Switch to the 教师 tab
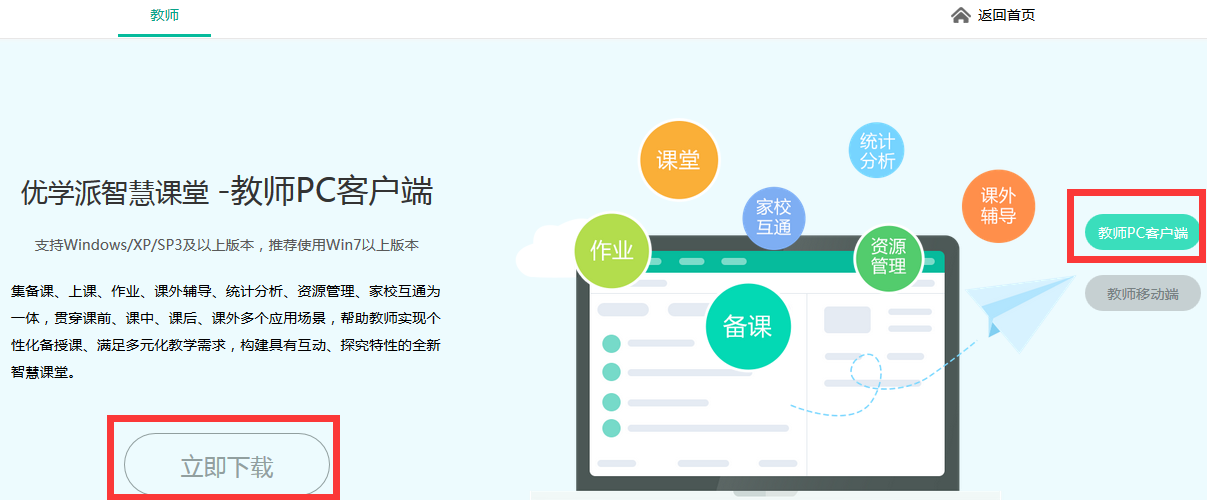Image resolution: width=1207 pixels, height=500 pixels. [x=164, y=15]
